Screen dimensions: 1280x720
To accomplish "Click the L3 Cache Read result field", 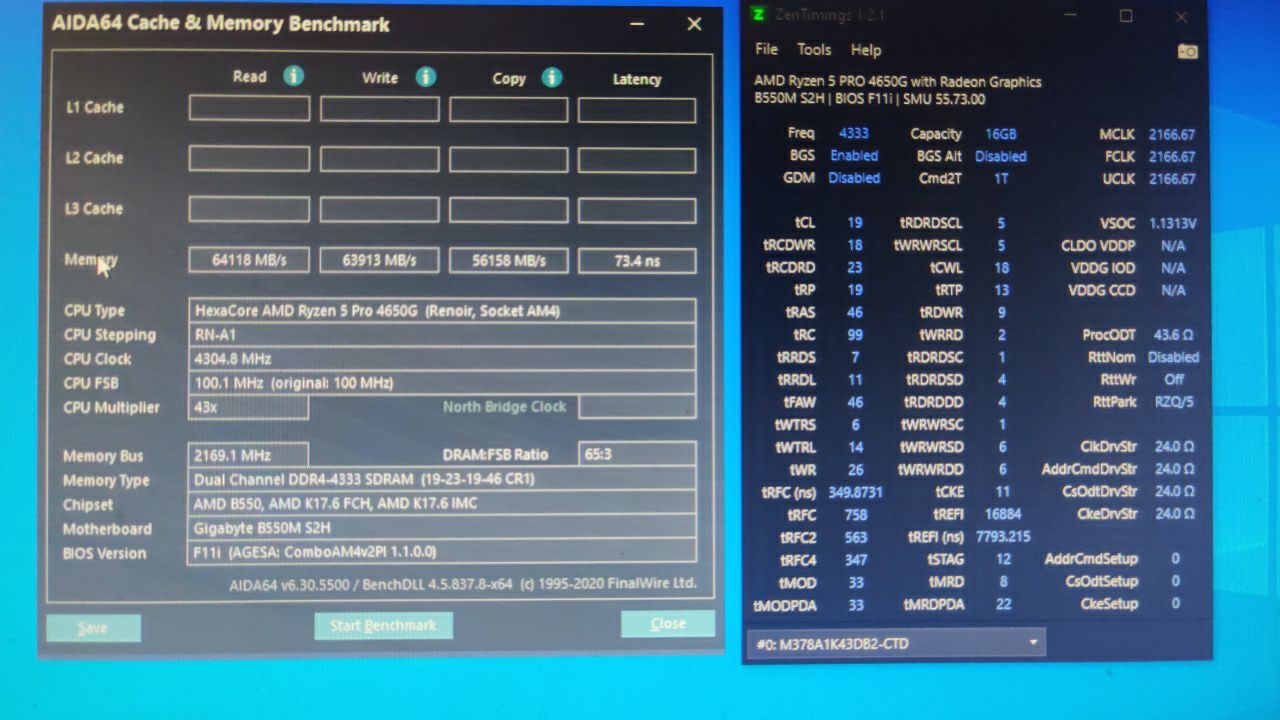I will point(249,208).
